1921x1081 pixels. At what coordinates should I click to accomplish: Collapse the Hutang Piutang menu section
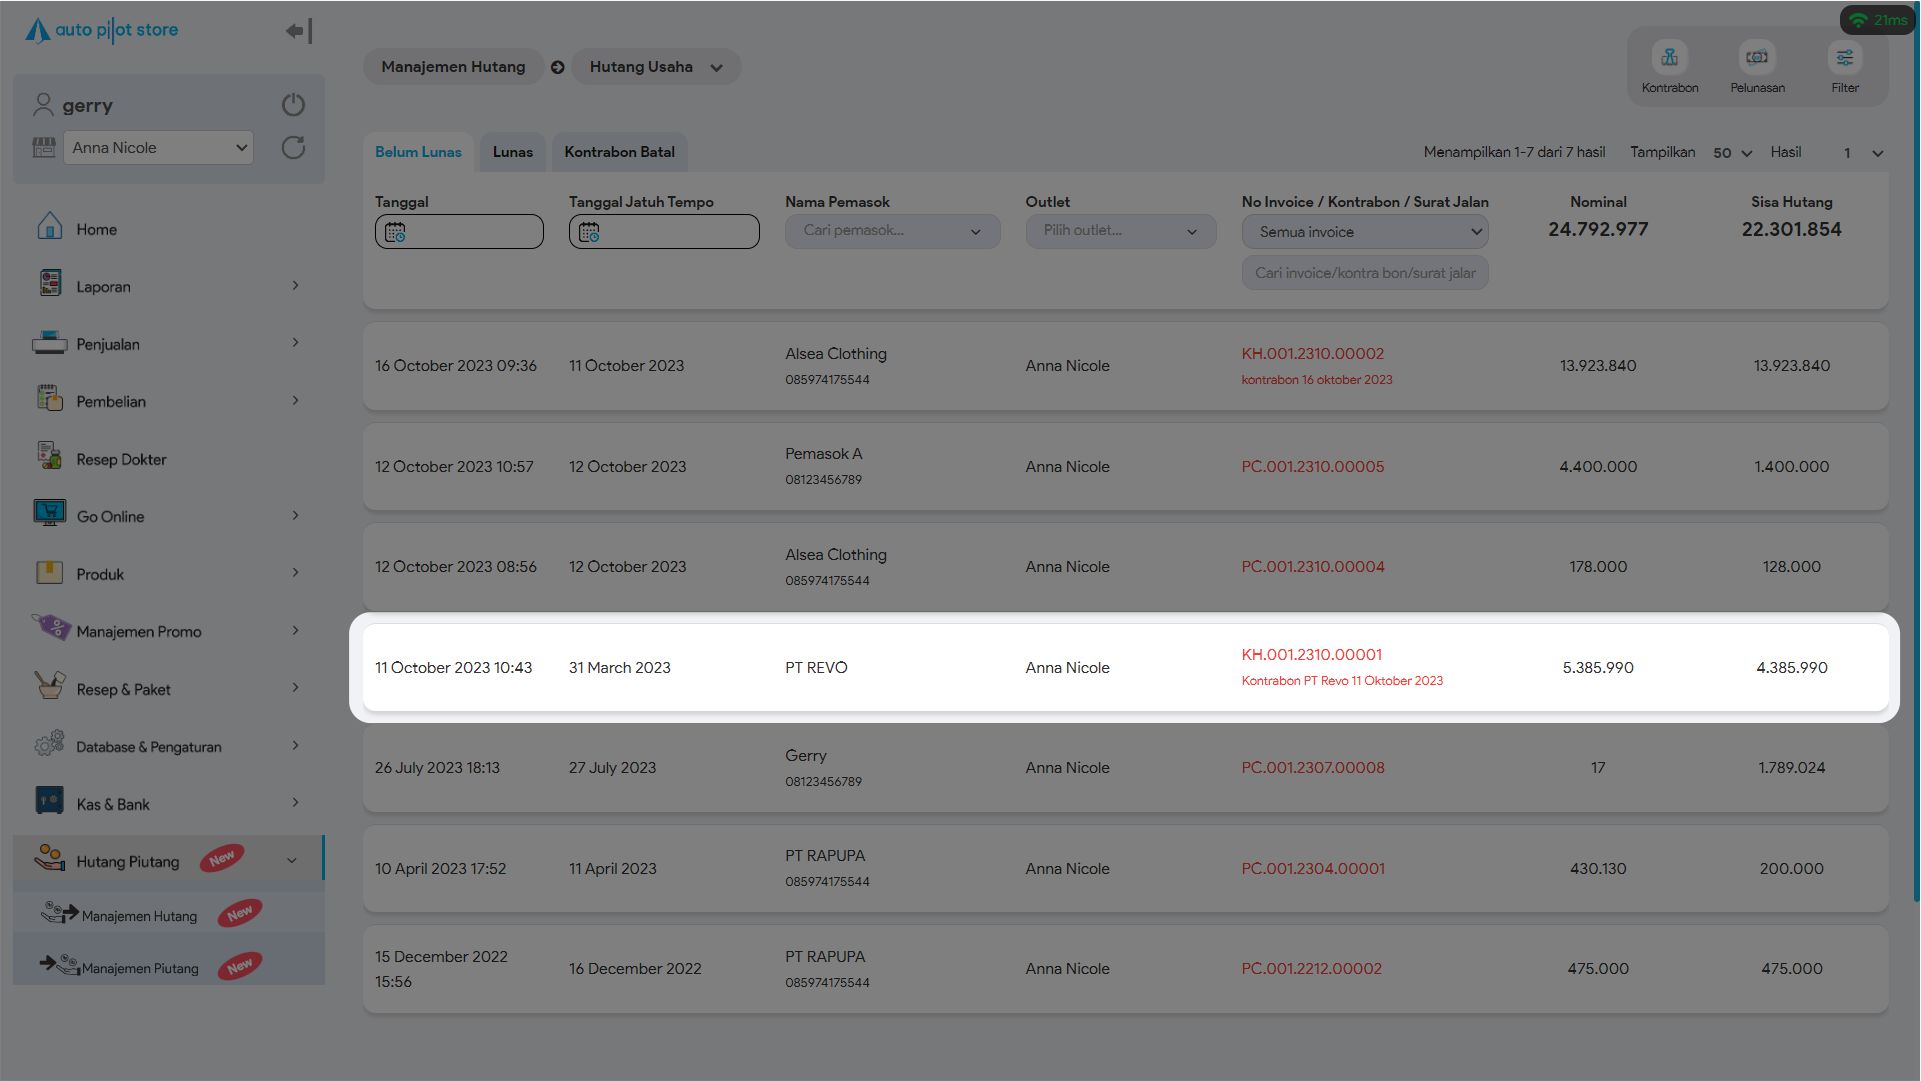point(291,860)
